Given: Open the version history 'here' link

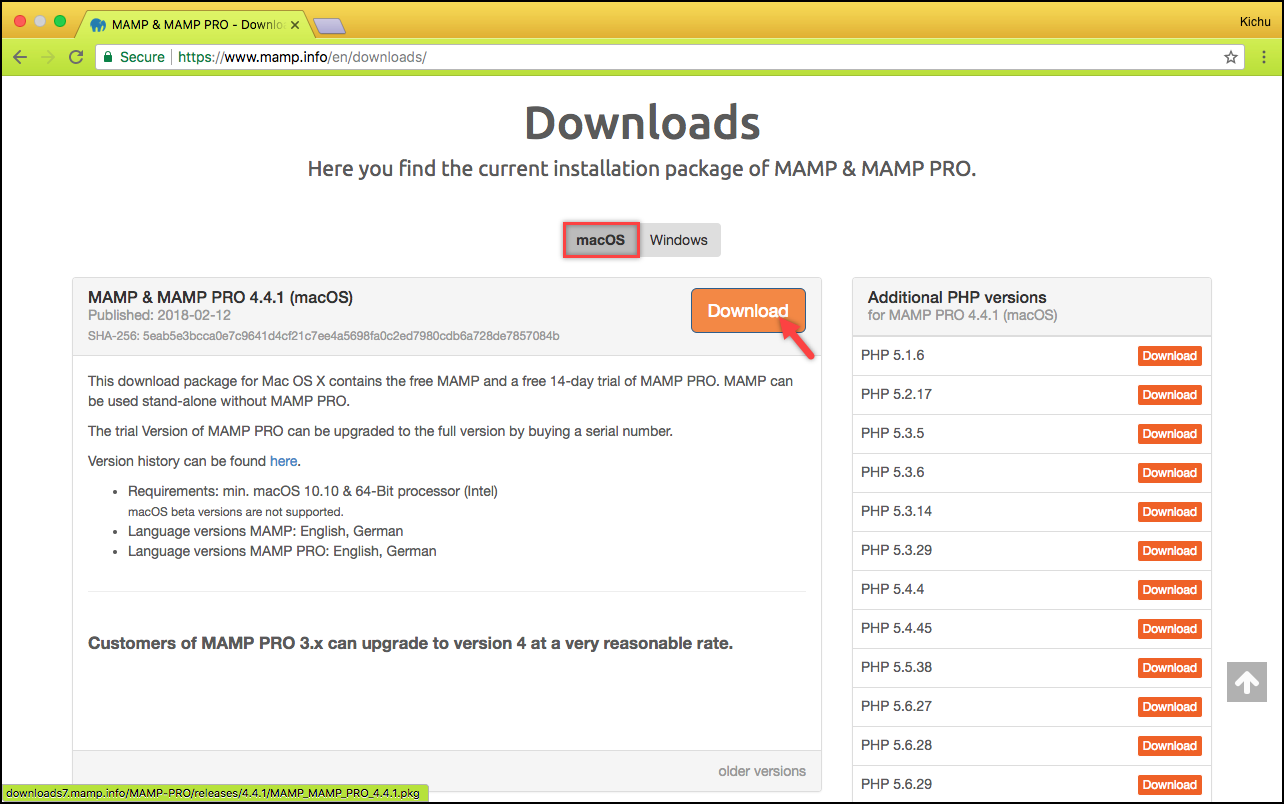Looking at the screenshot, I should tap(283, 461).
